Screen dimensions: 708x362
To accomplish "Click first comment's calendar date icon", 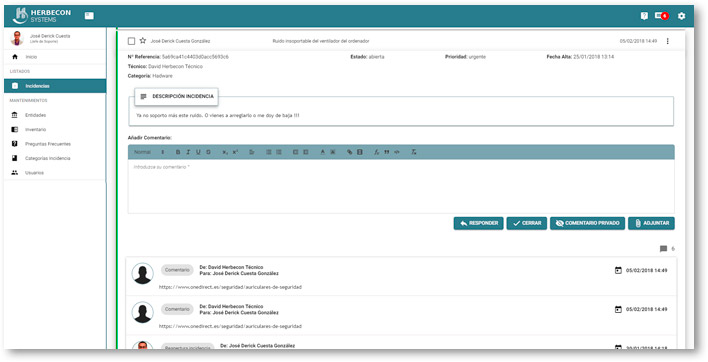I will 618,270.
